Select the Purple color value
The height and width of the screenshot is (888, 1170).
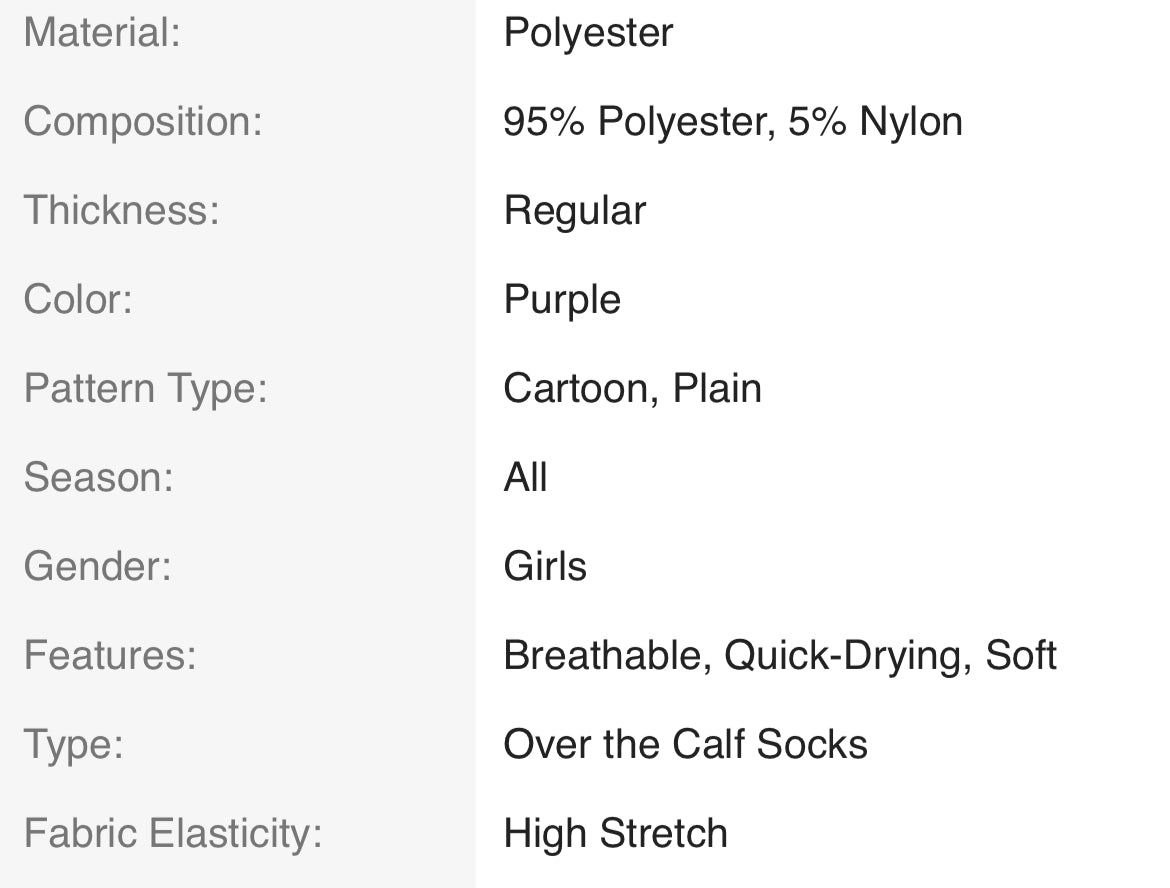tap(562, 300)
